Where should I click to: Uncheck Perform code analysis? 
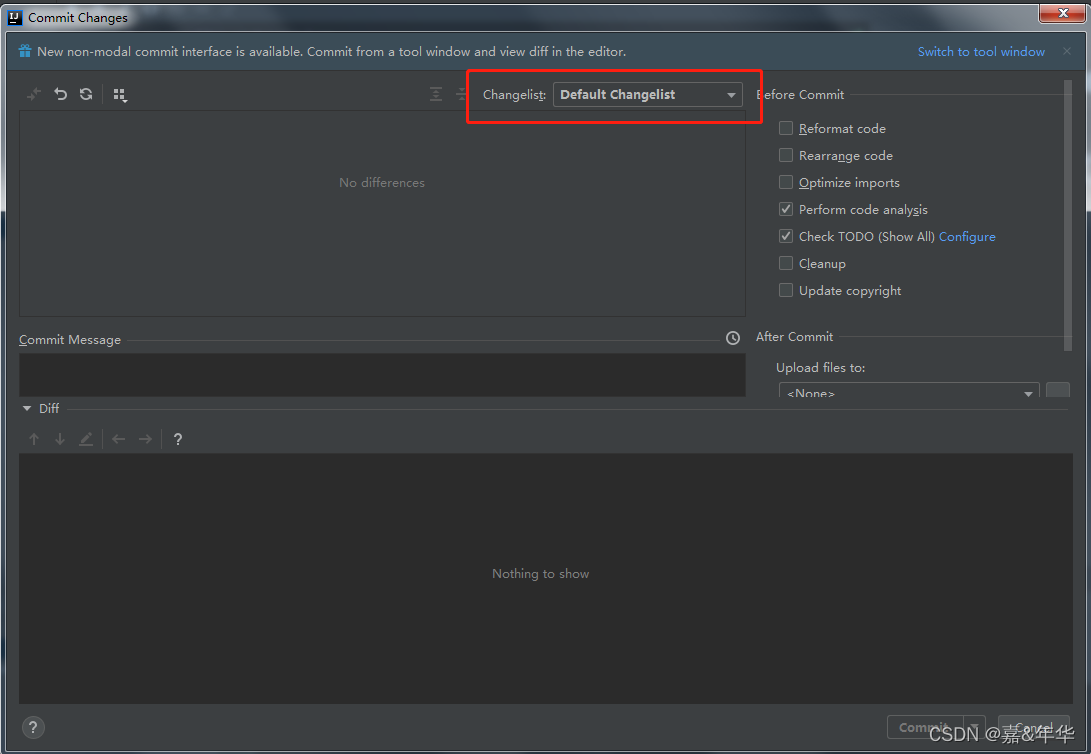point(786,209)
